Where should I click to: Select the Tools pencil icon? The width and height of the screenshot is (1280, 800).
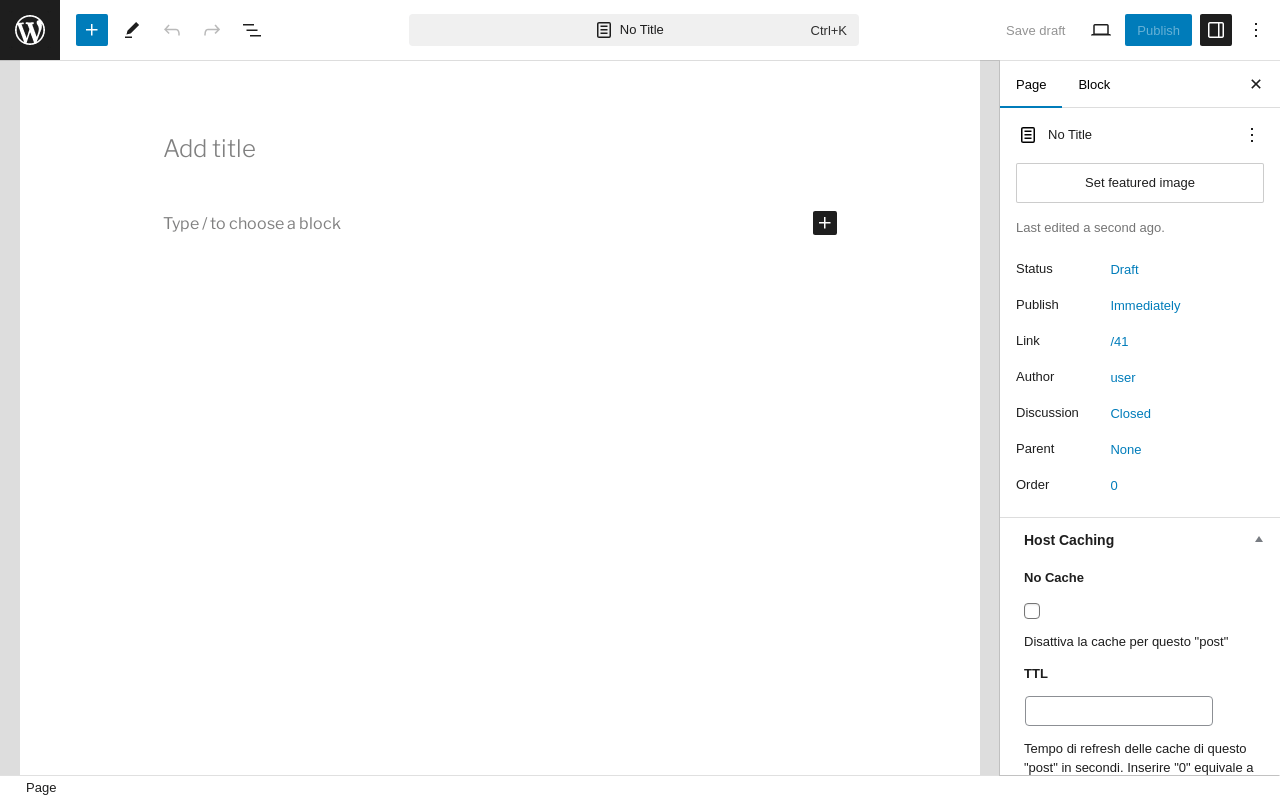click(132, 30)
